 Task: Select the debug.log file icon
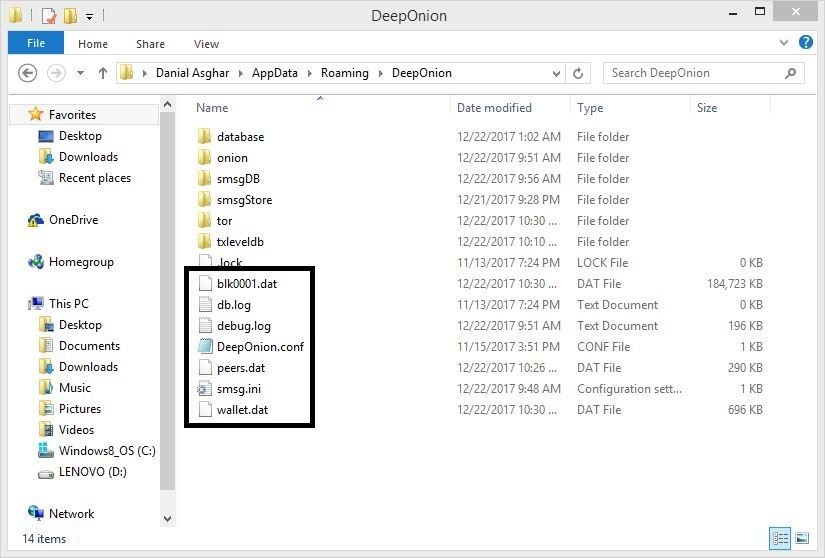205,326
